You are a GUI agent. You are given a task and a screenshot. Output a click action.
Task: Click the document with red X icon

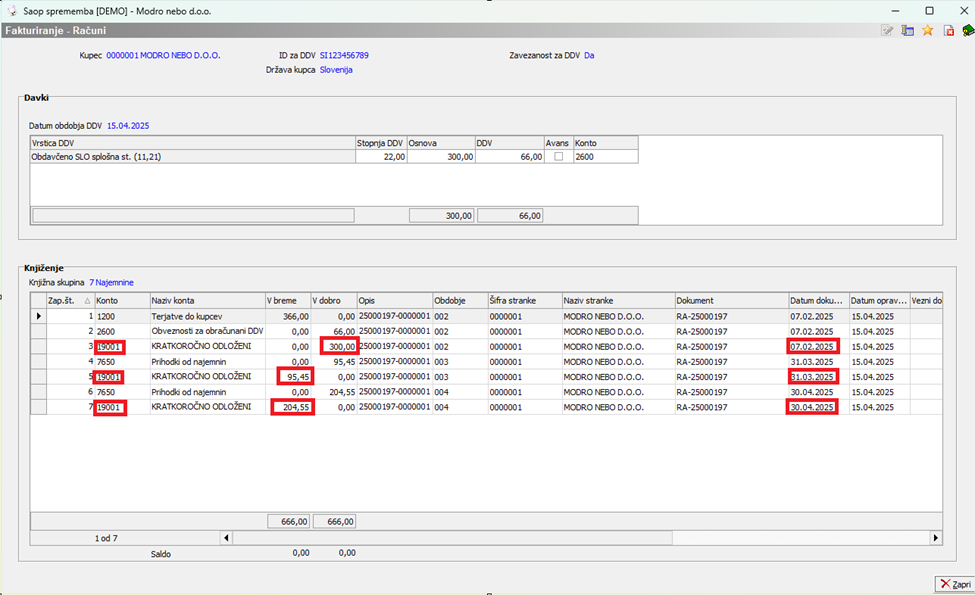tap(948, 31)
